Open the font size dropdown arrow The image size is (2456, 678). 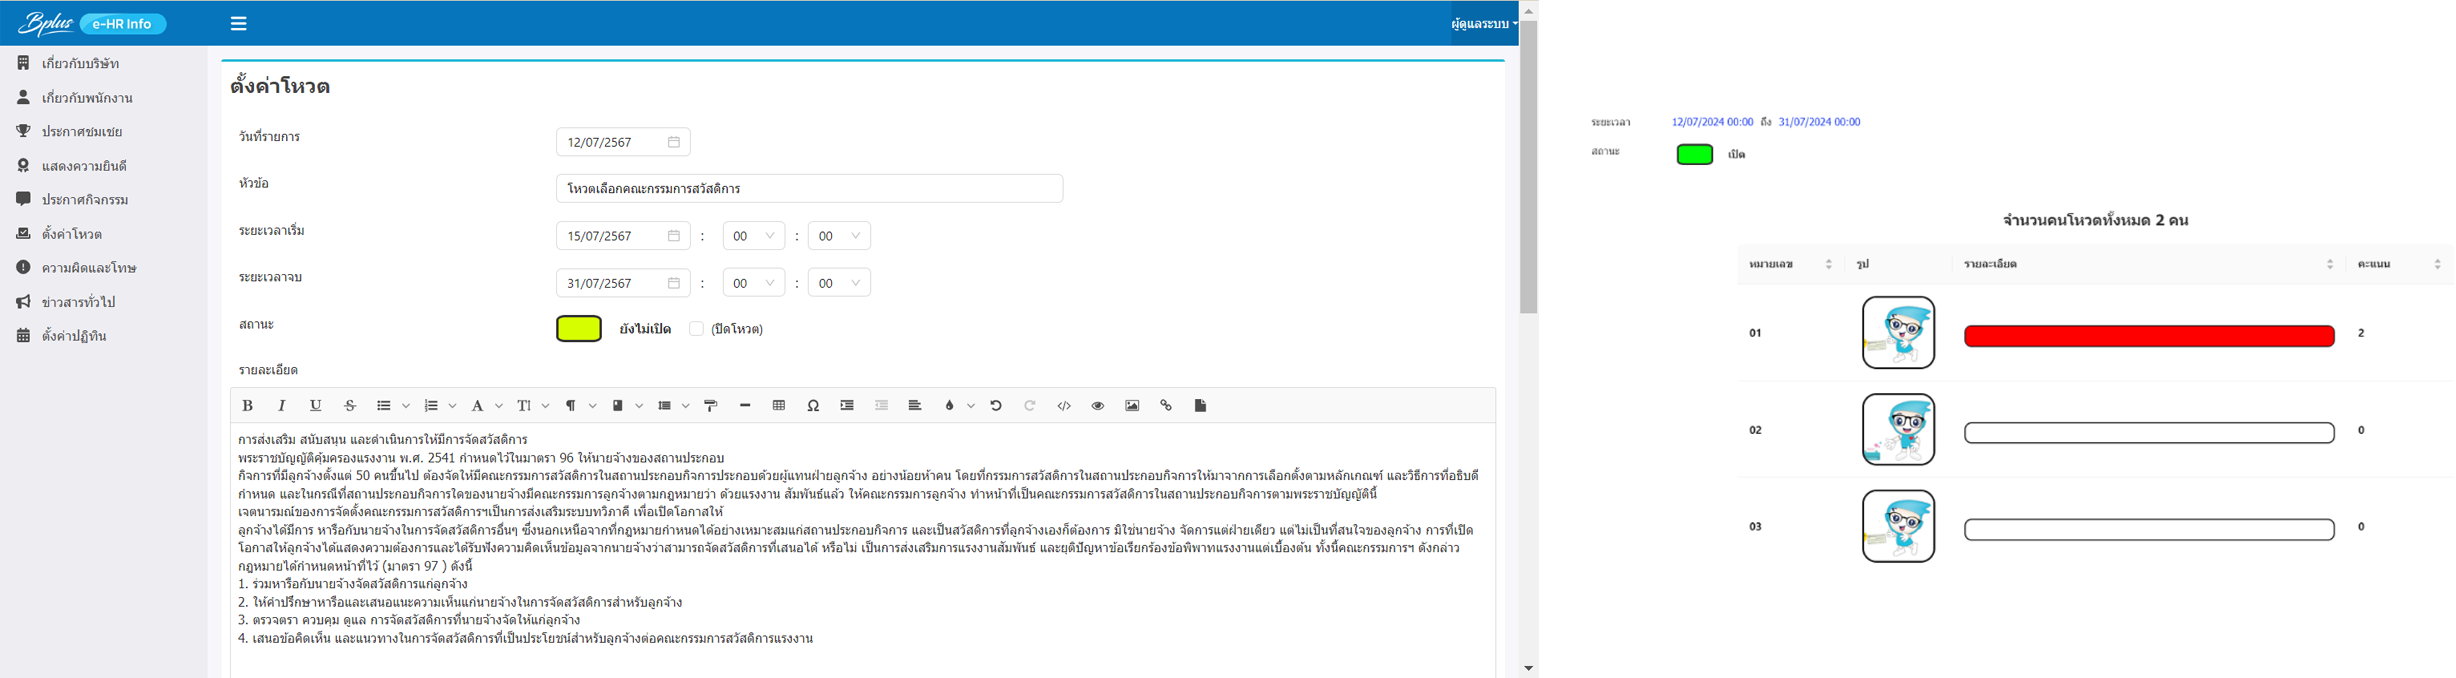click(x=546, y=405)
